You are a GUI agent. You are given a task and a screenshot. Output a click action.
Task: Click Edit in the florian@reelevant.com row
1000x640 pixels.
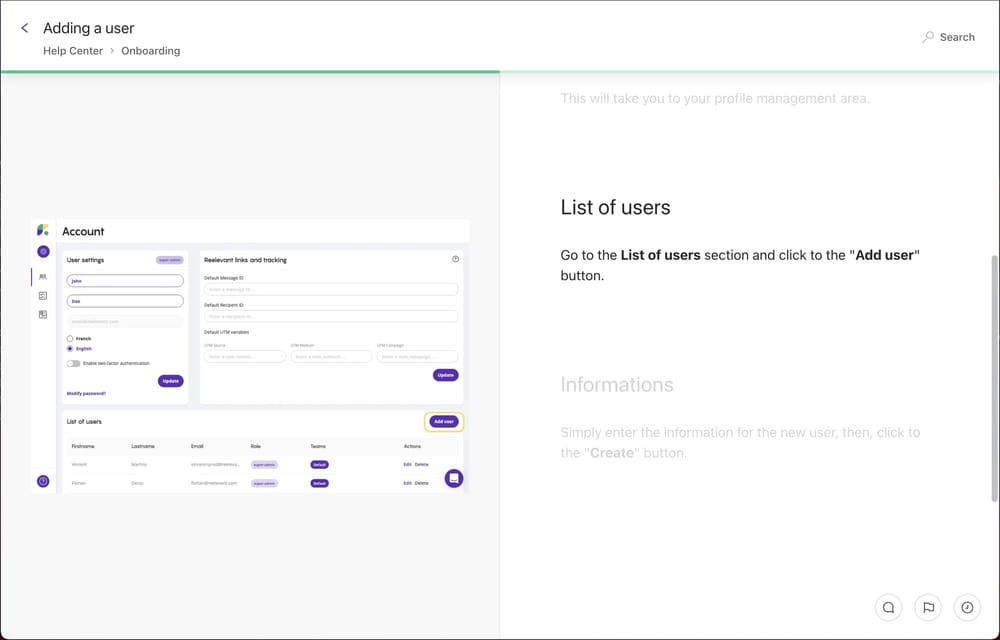point(408,483)
